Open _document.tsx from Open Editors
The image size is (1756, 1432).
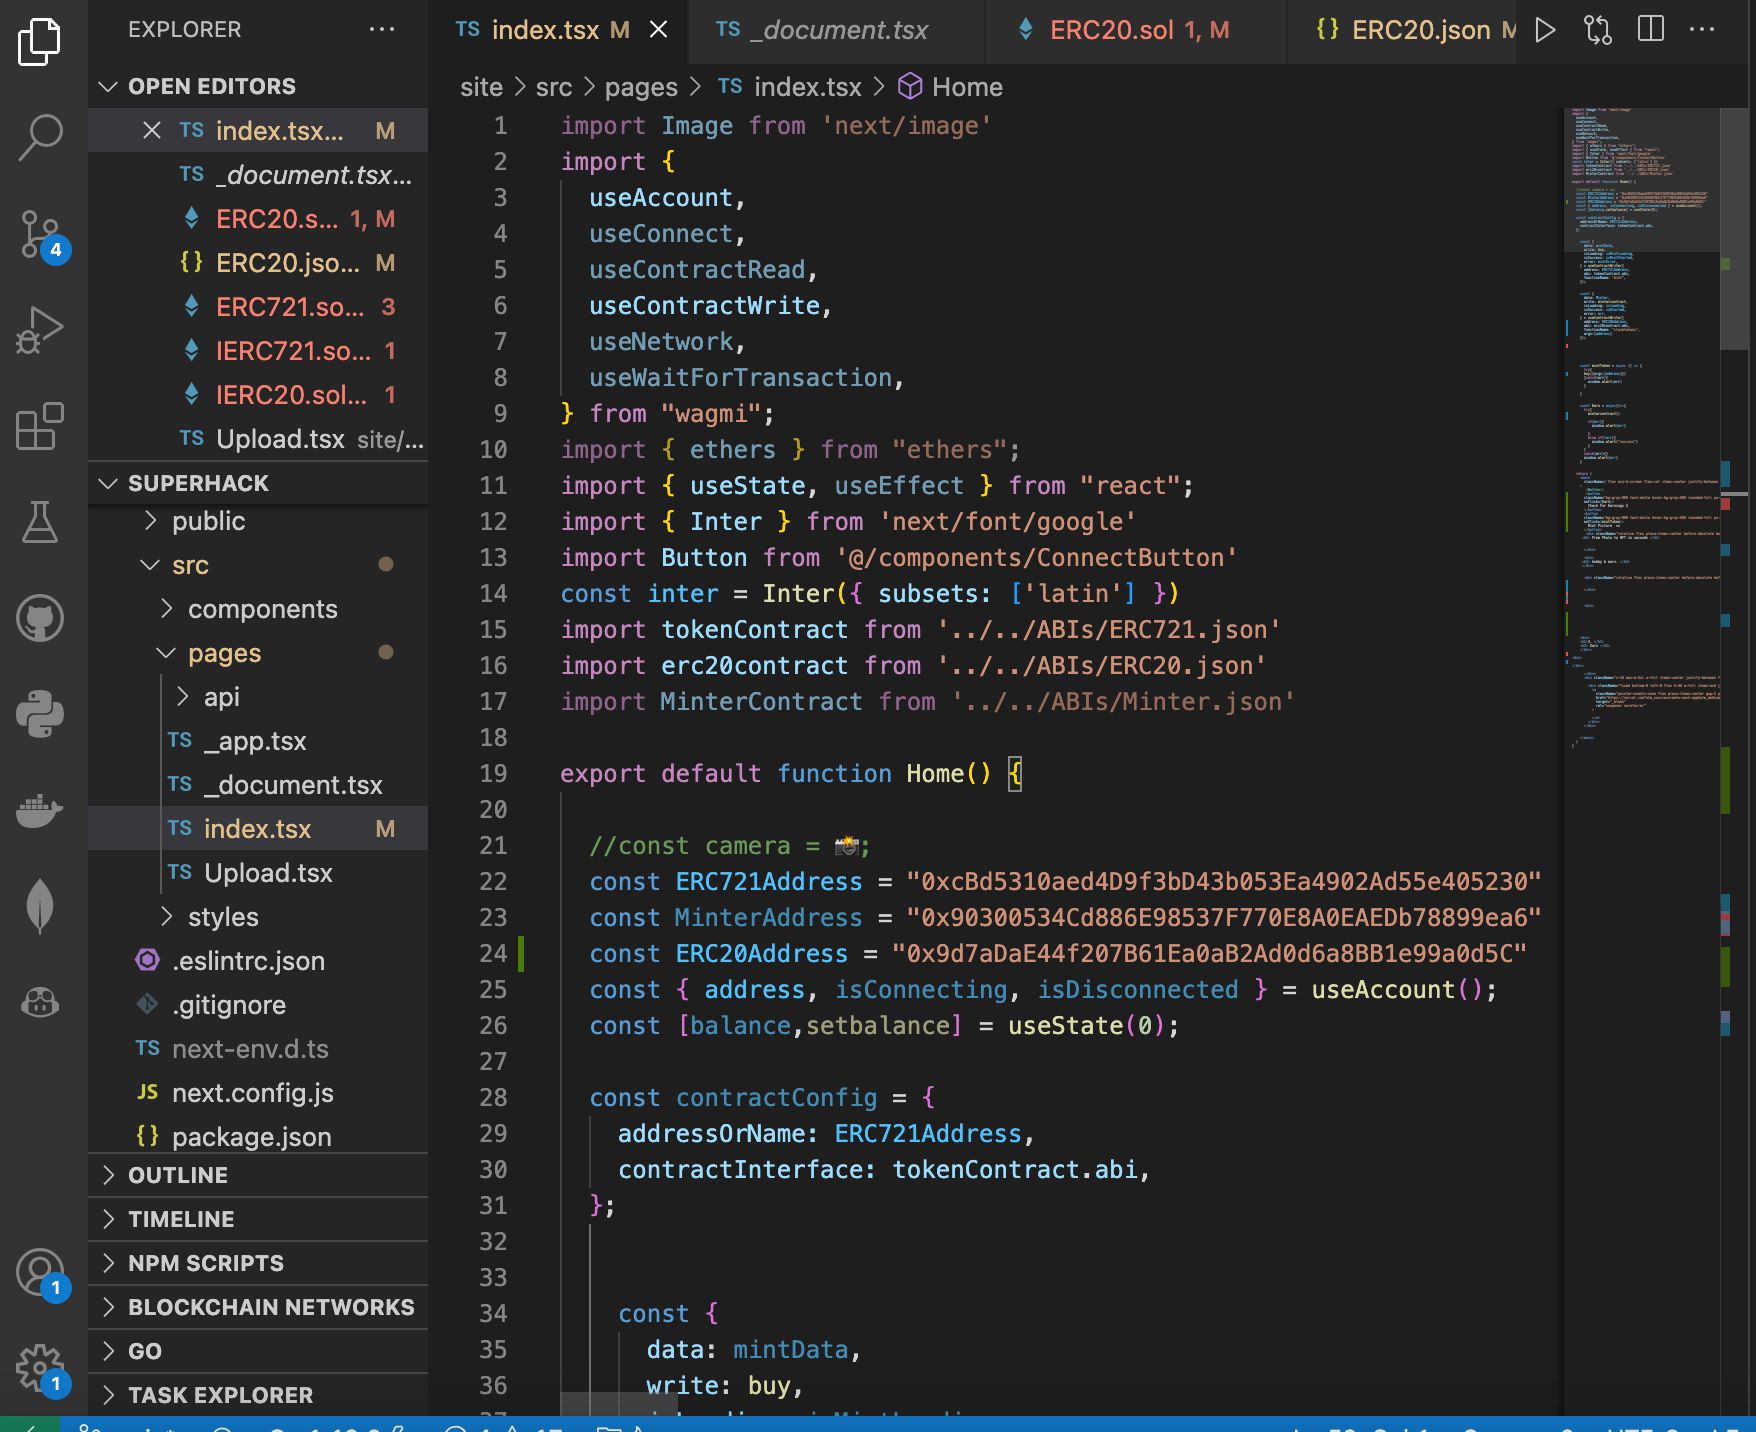coord(258,175)
